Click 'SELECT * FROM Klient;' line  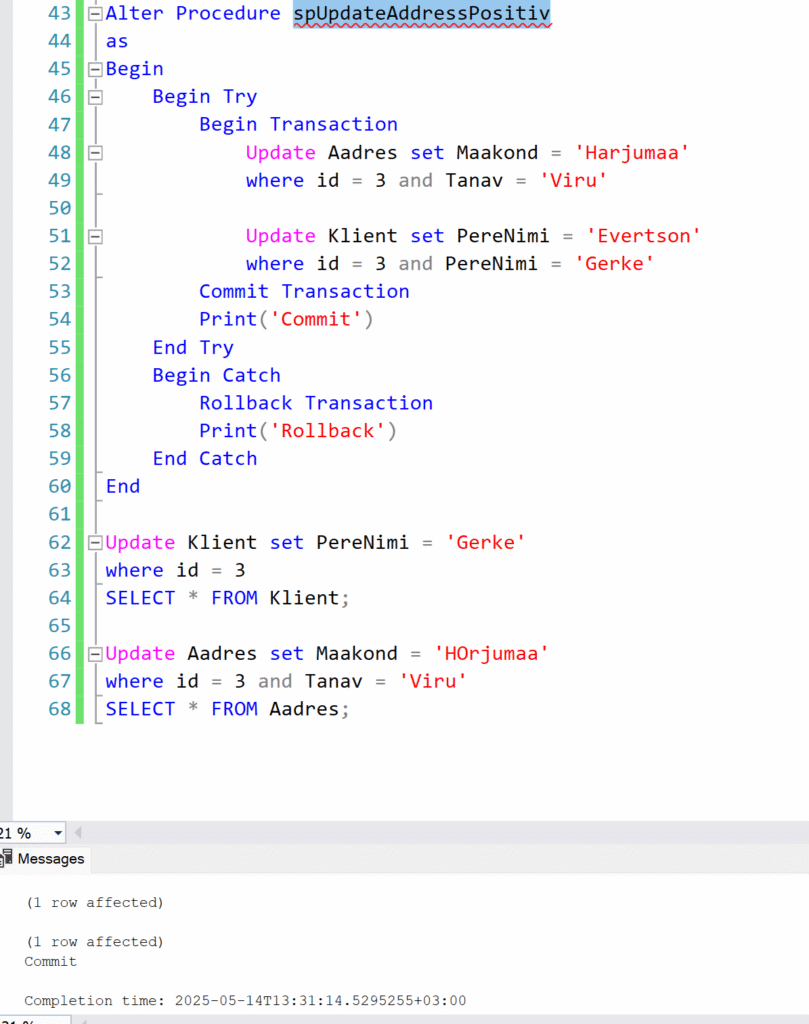[228, 598]
